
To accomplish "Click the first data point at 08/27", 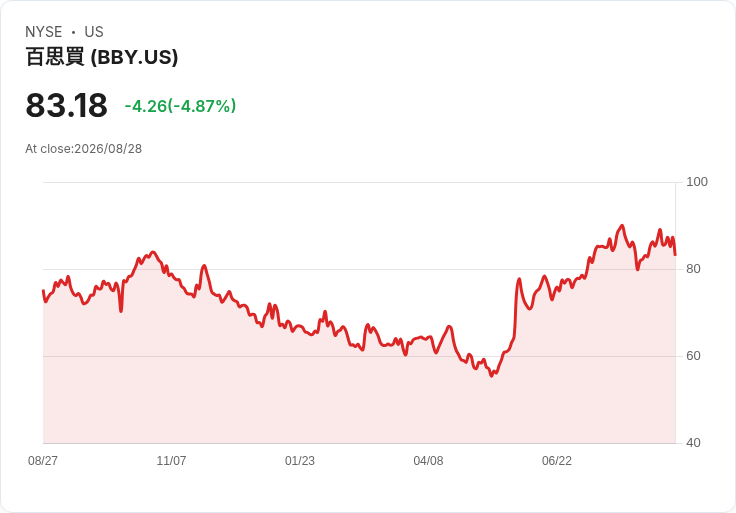I will click(x=43, y=291).
